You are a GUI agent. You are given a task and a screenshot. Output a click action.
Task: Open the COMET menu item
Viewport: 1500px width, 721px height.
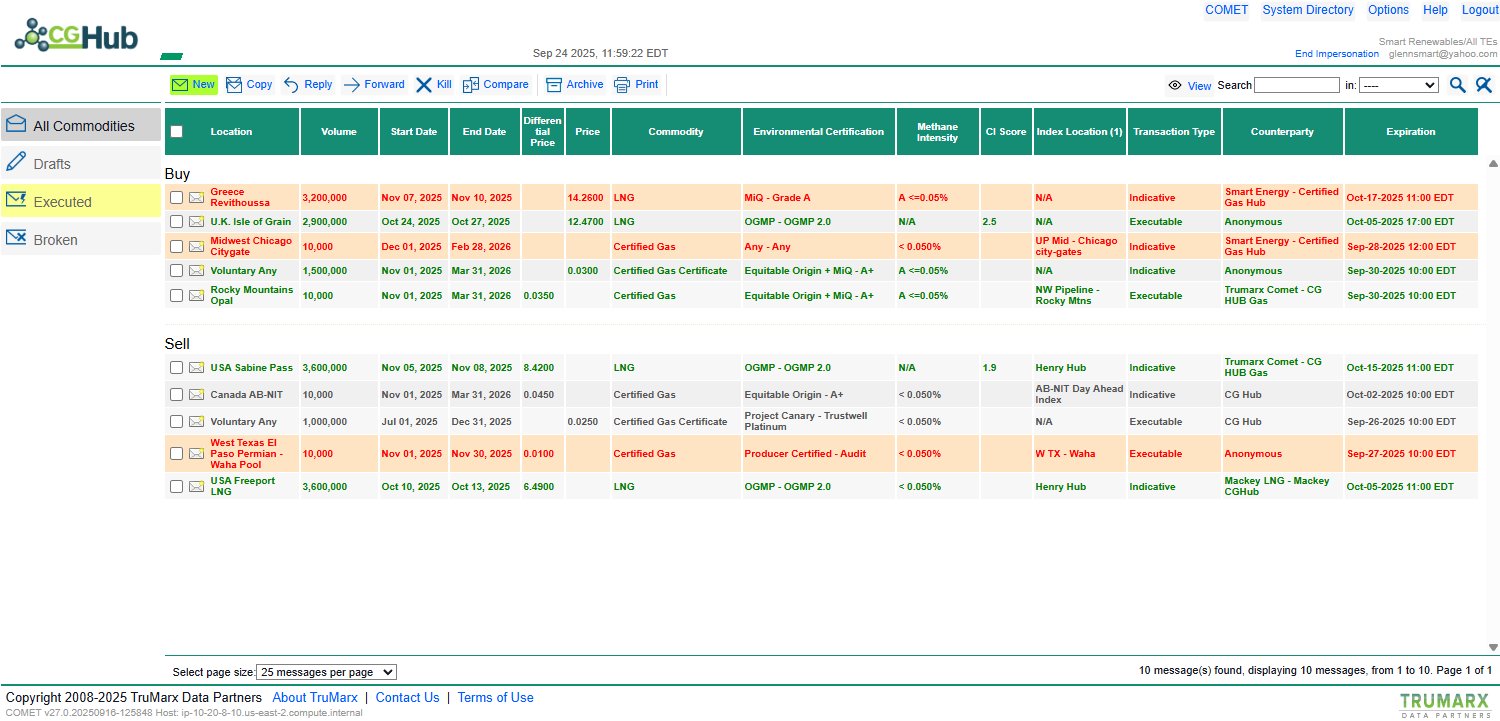point(1226,10)
